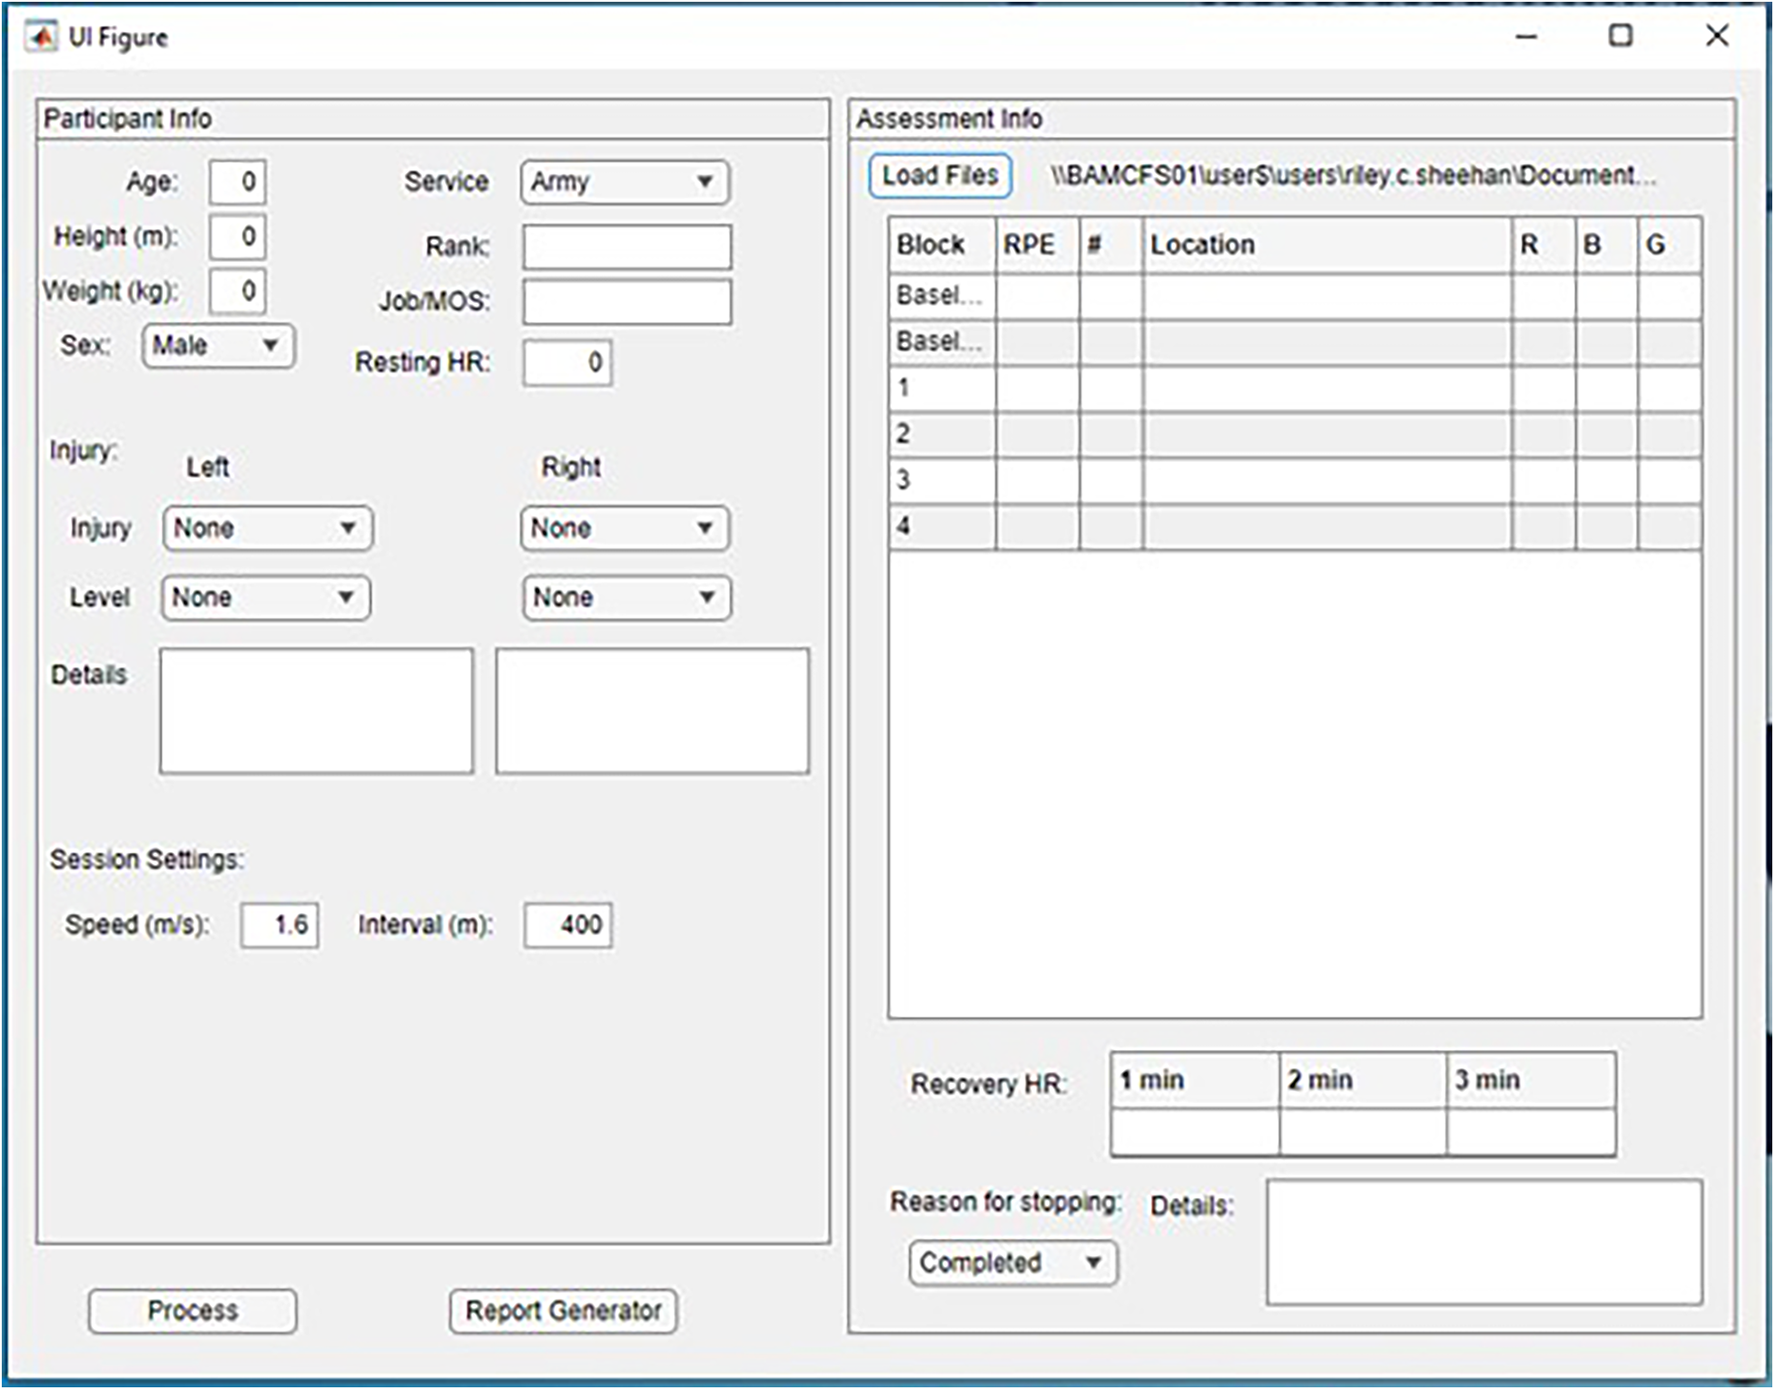Focus the Age input field
The height and width of the screenshot is (1390, 1775).
(238, 182)
